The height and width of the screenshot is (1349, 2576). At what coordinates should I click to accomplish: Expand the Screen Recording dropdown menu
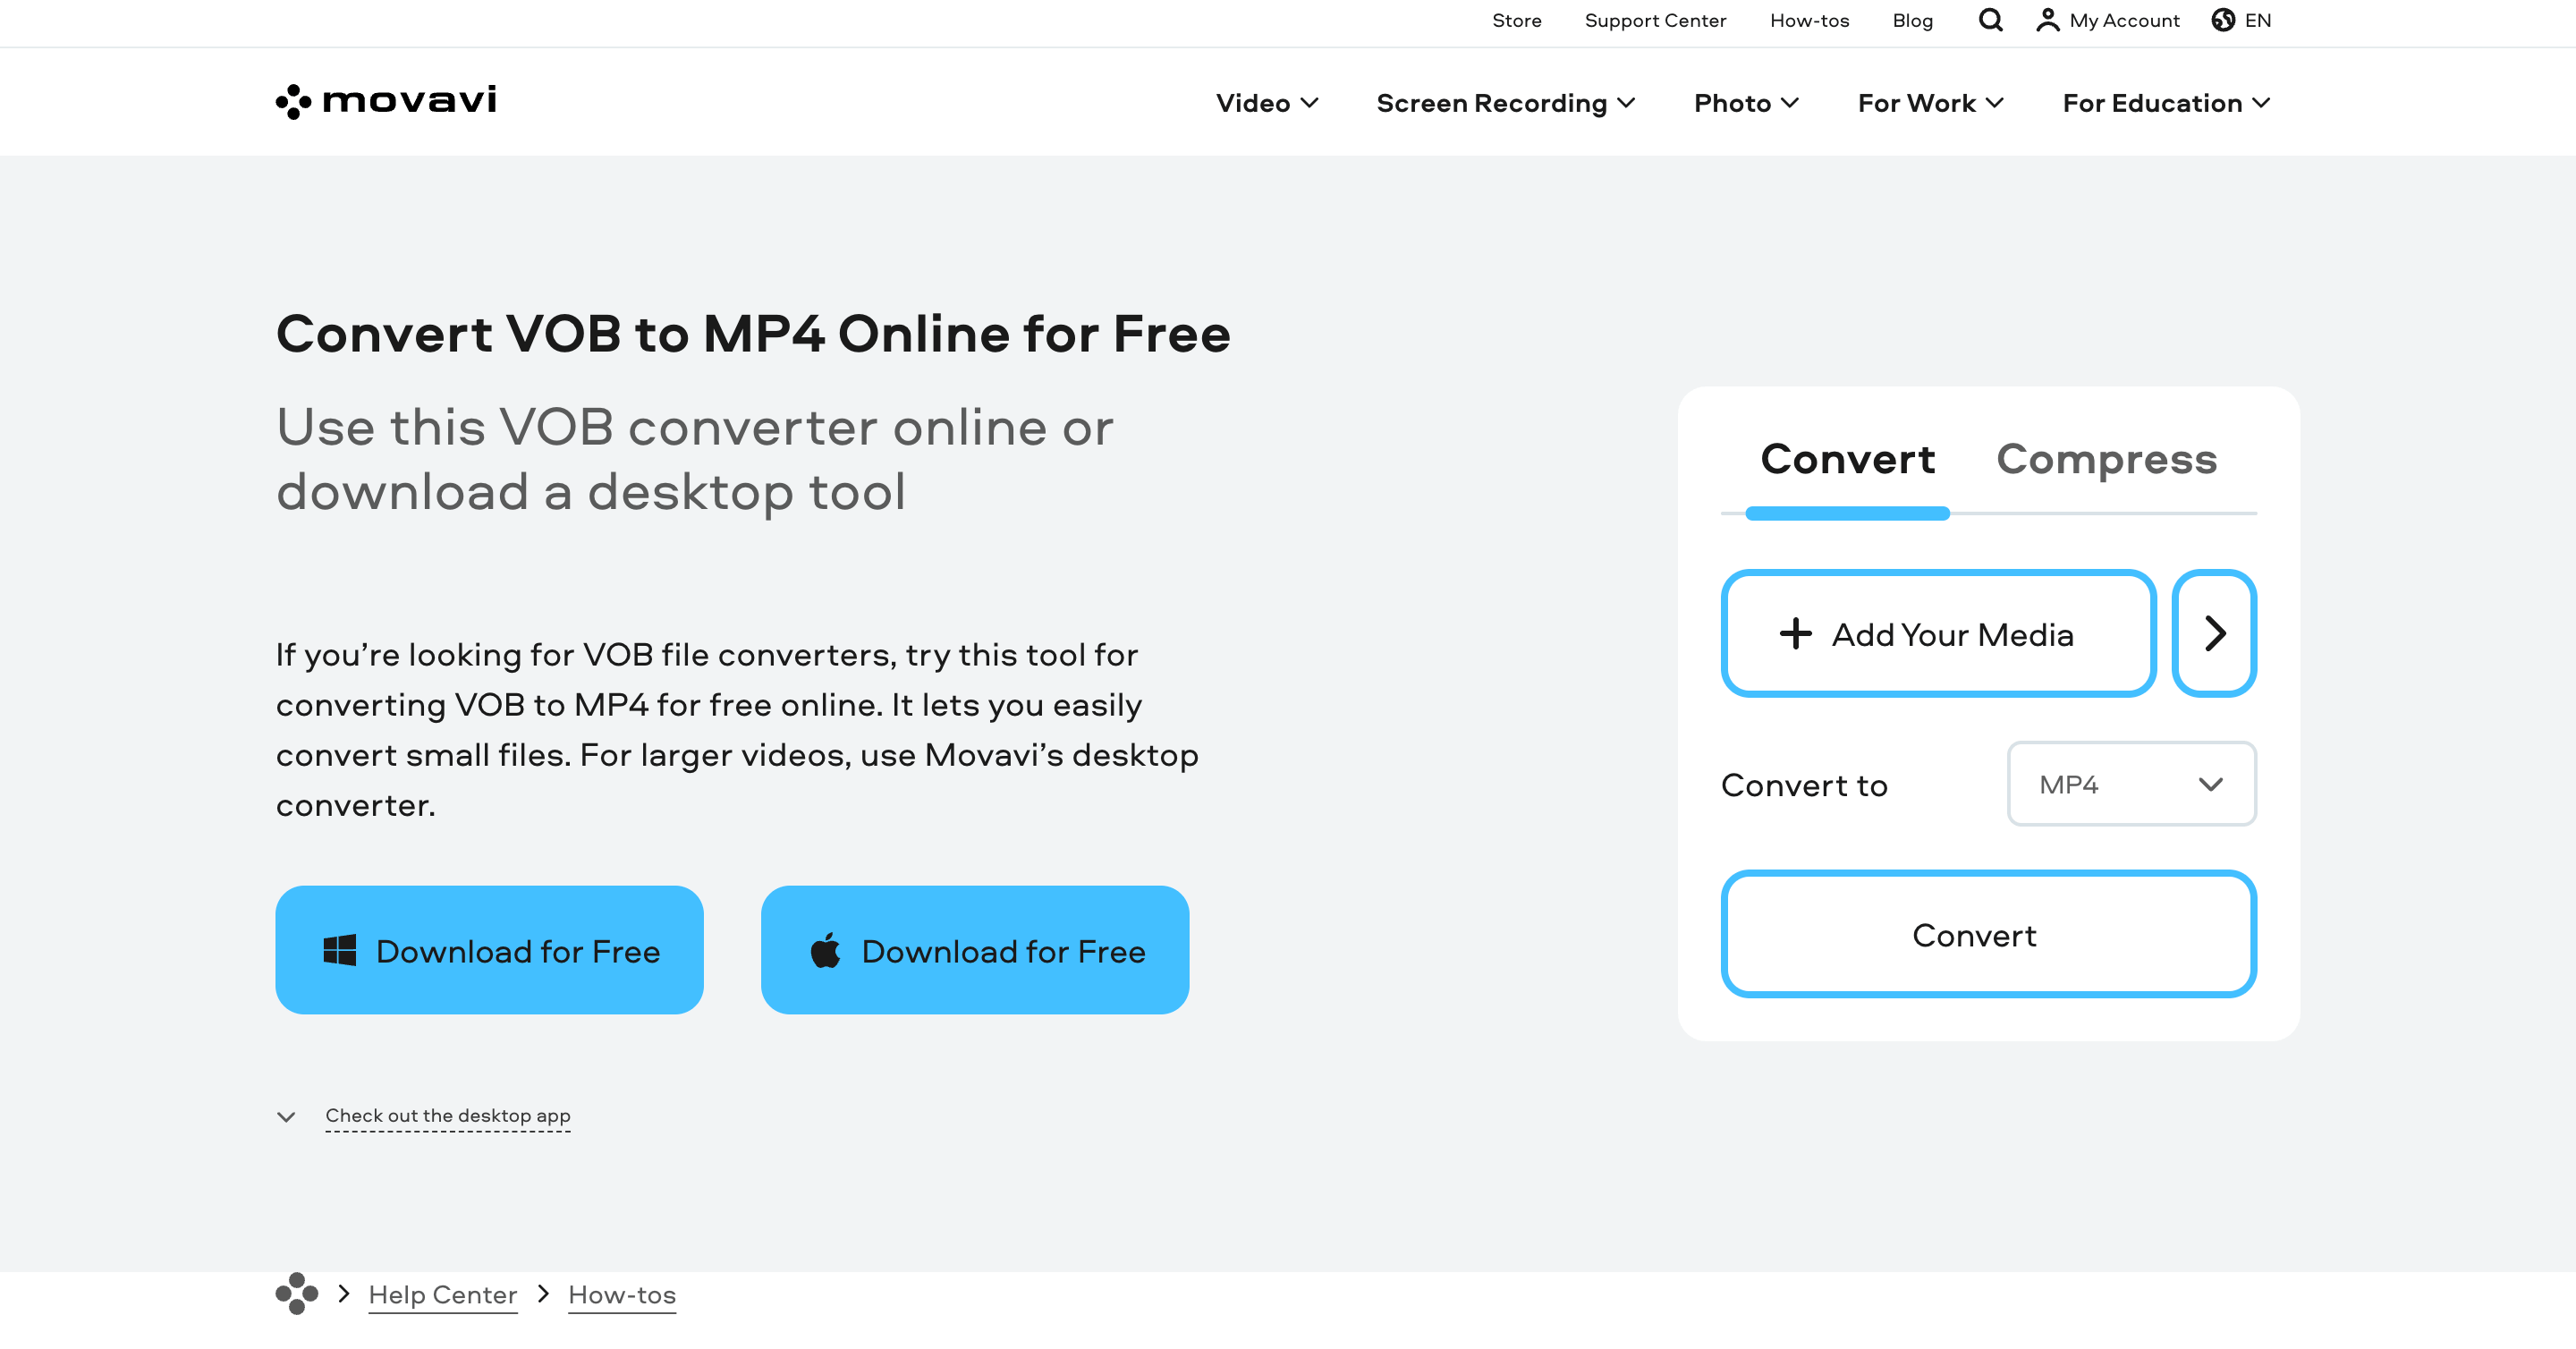point(1506,102)
